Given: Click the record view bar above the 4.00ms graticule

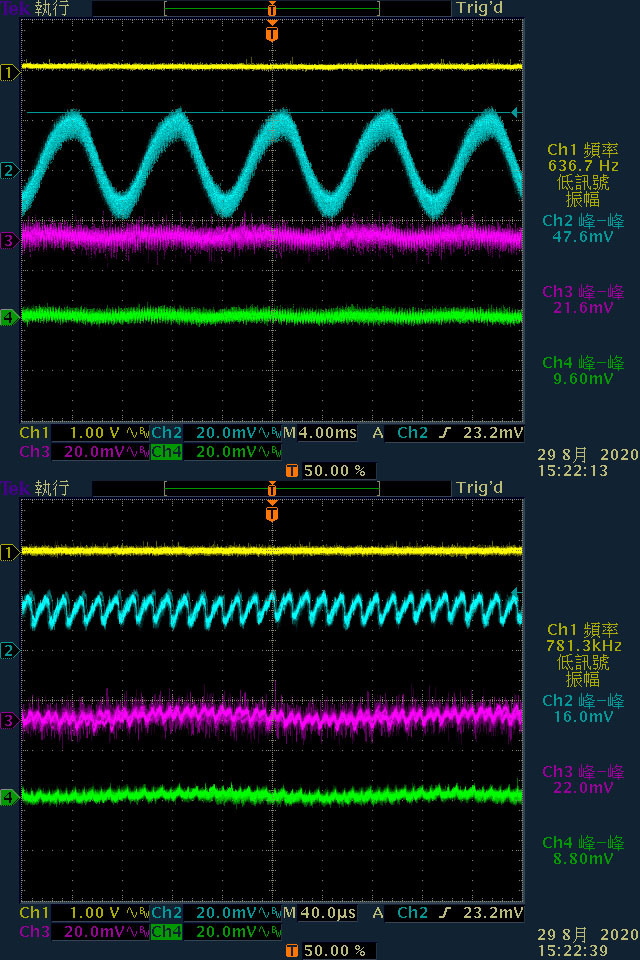Looking at the screenshot, I should pos(272,9).
